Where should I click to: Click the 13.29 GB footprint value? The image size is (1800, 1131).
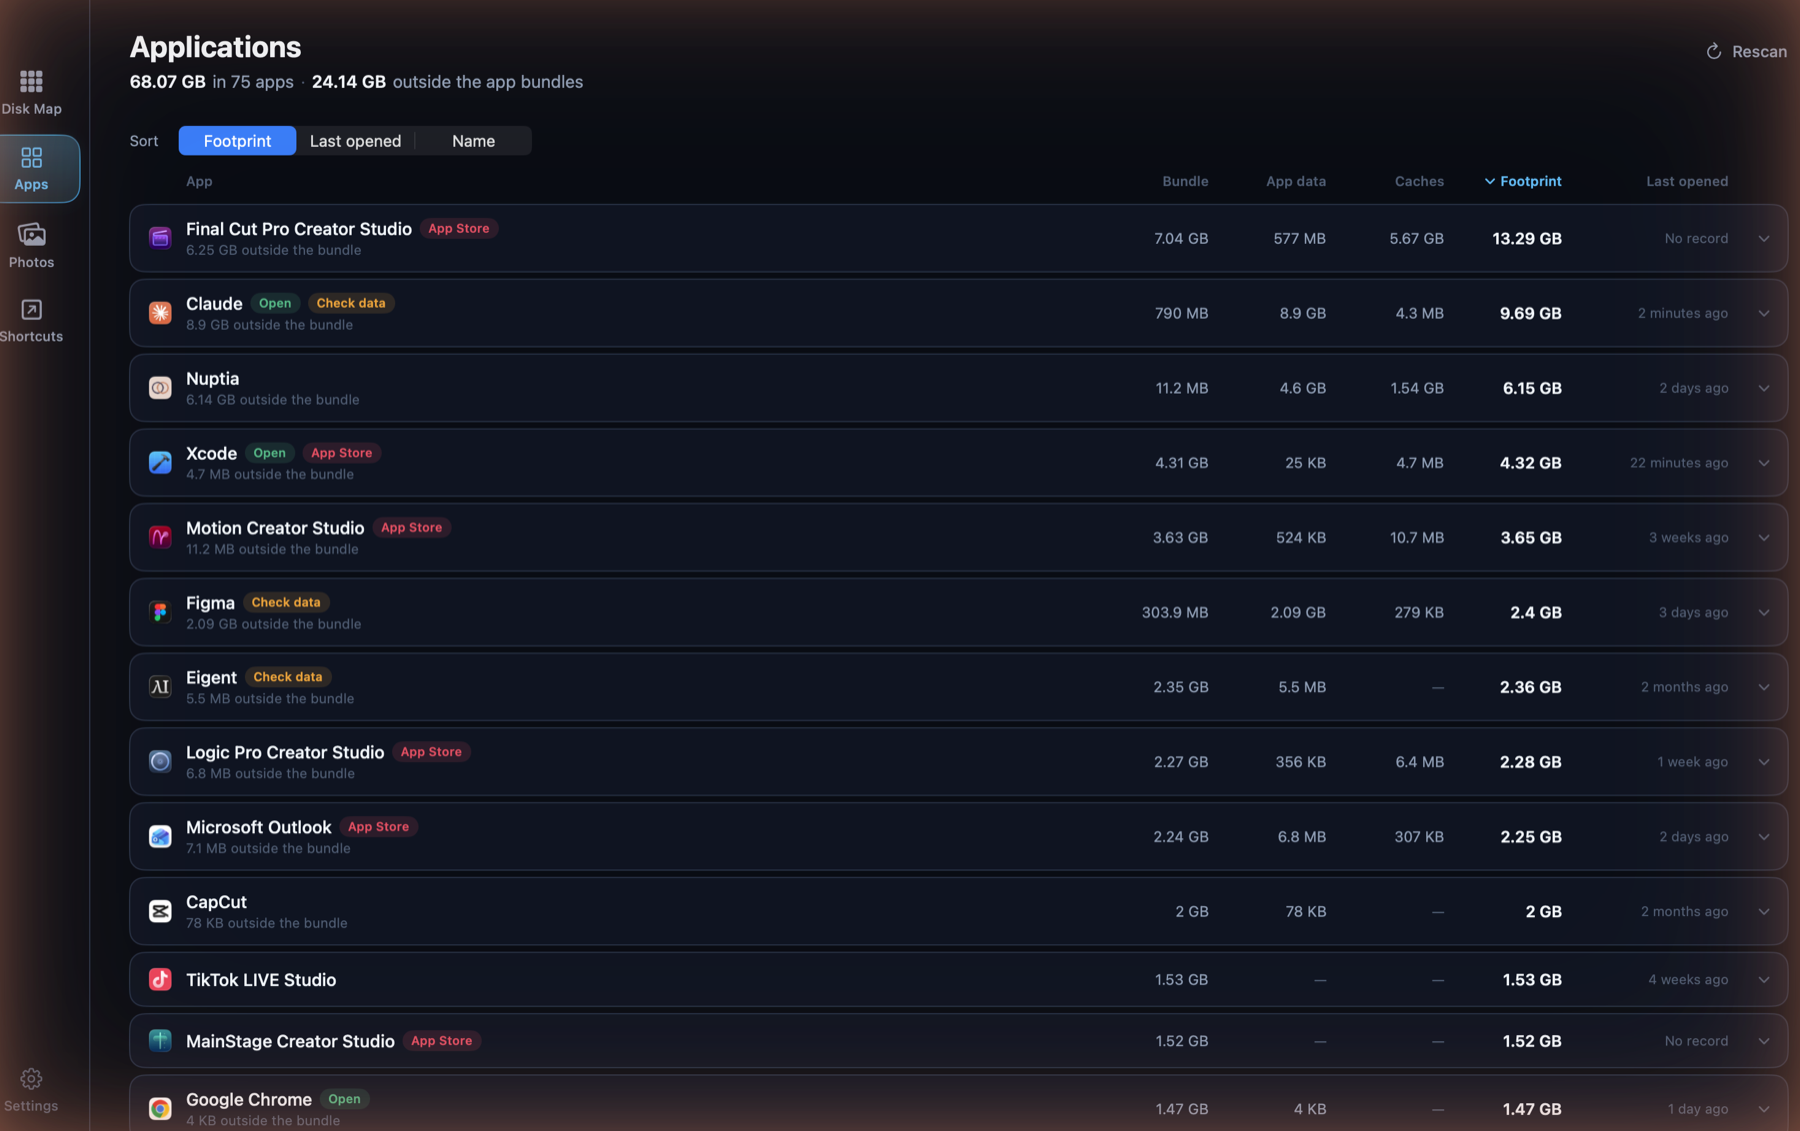click(1527, 239)
